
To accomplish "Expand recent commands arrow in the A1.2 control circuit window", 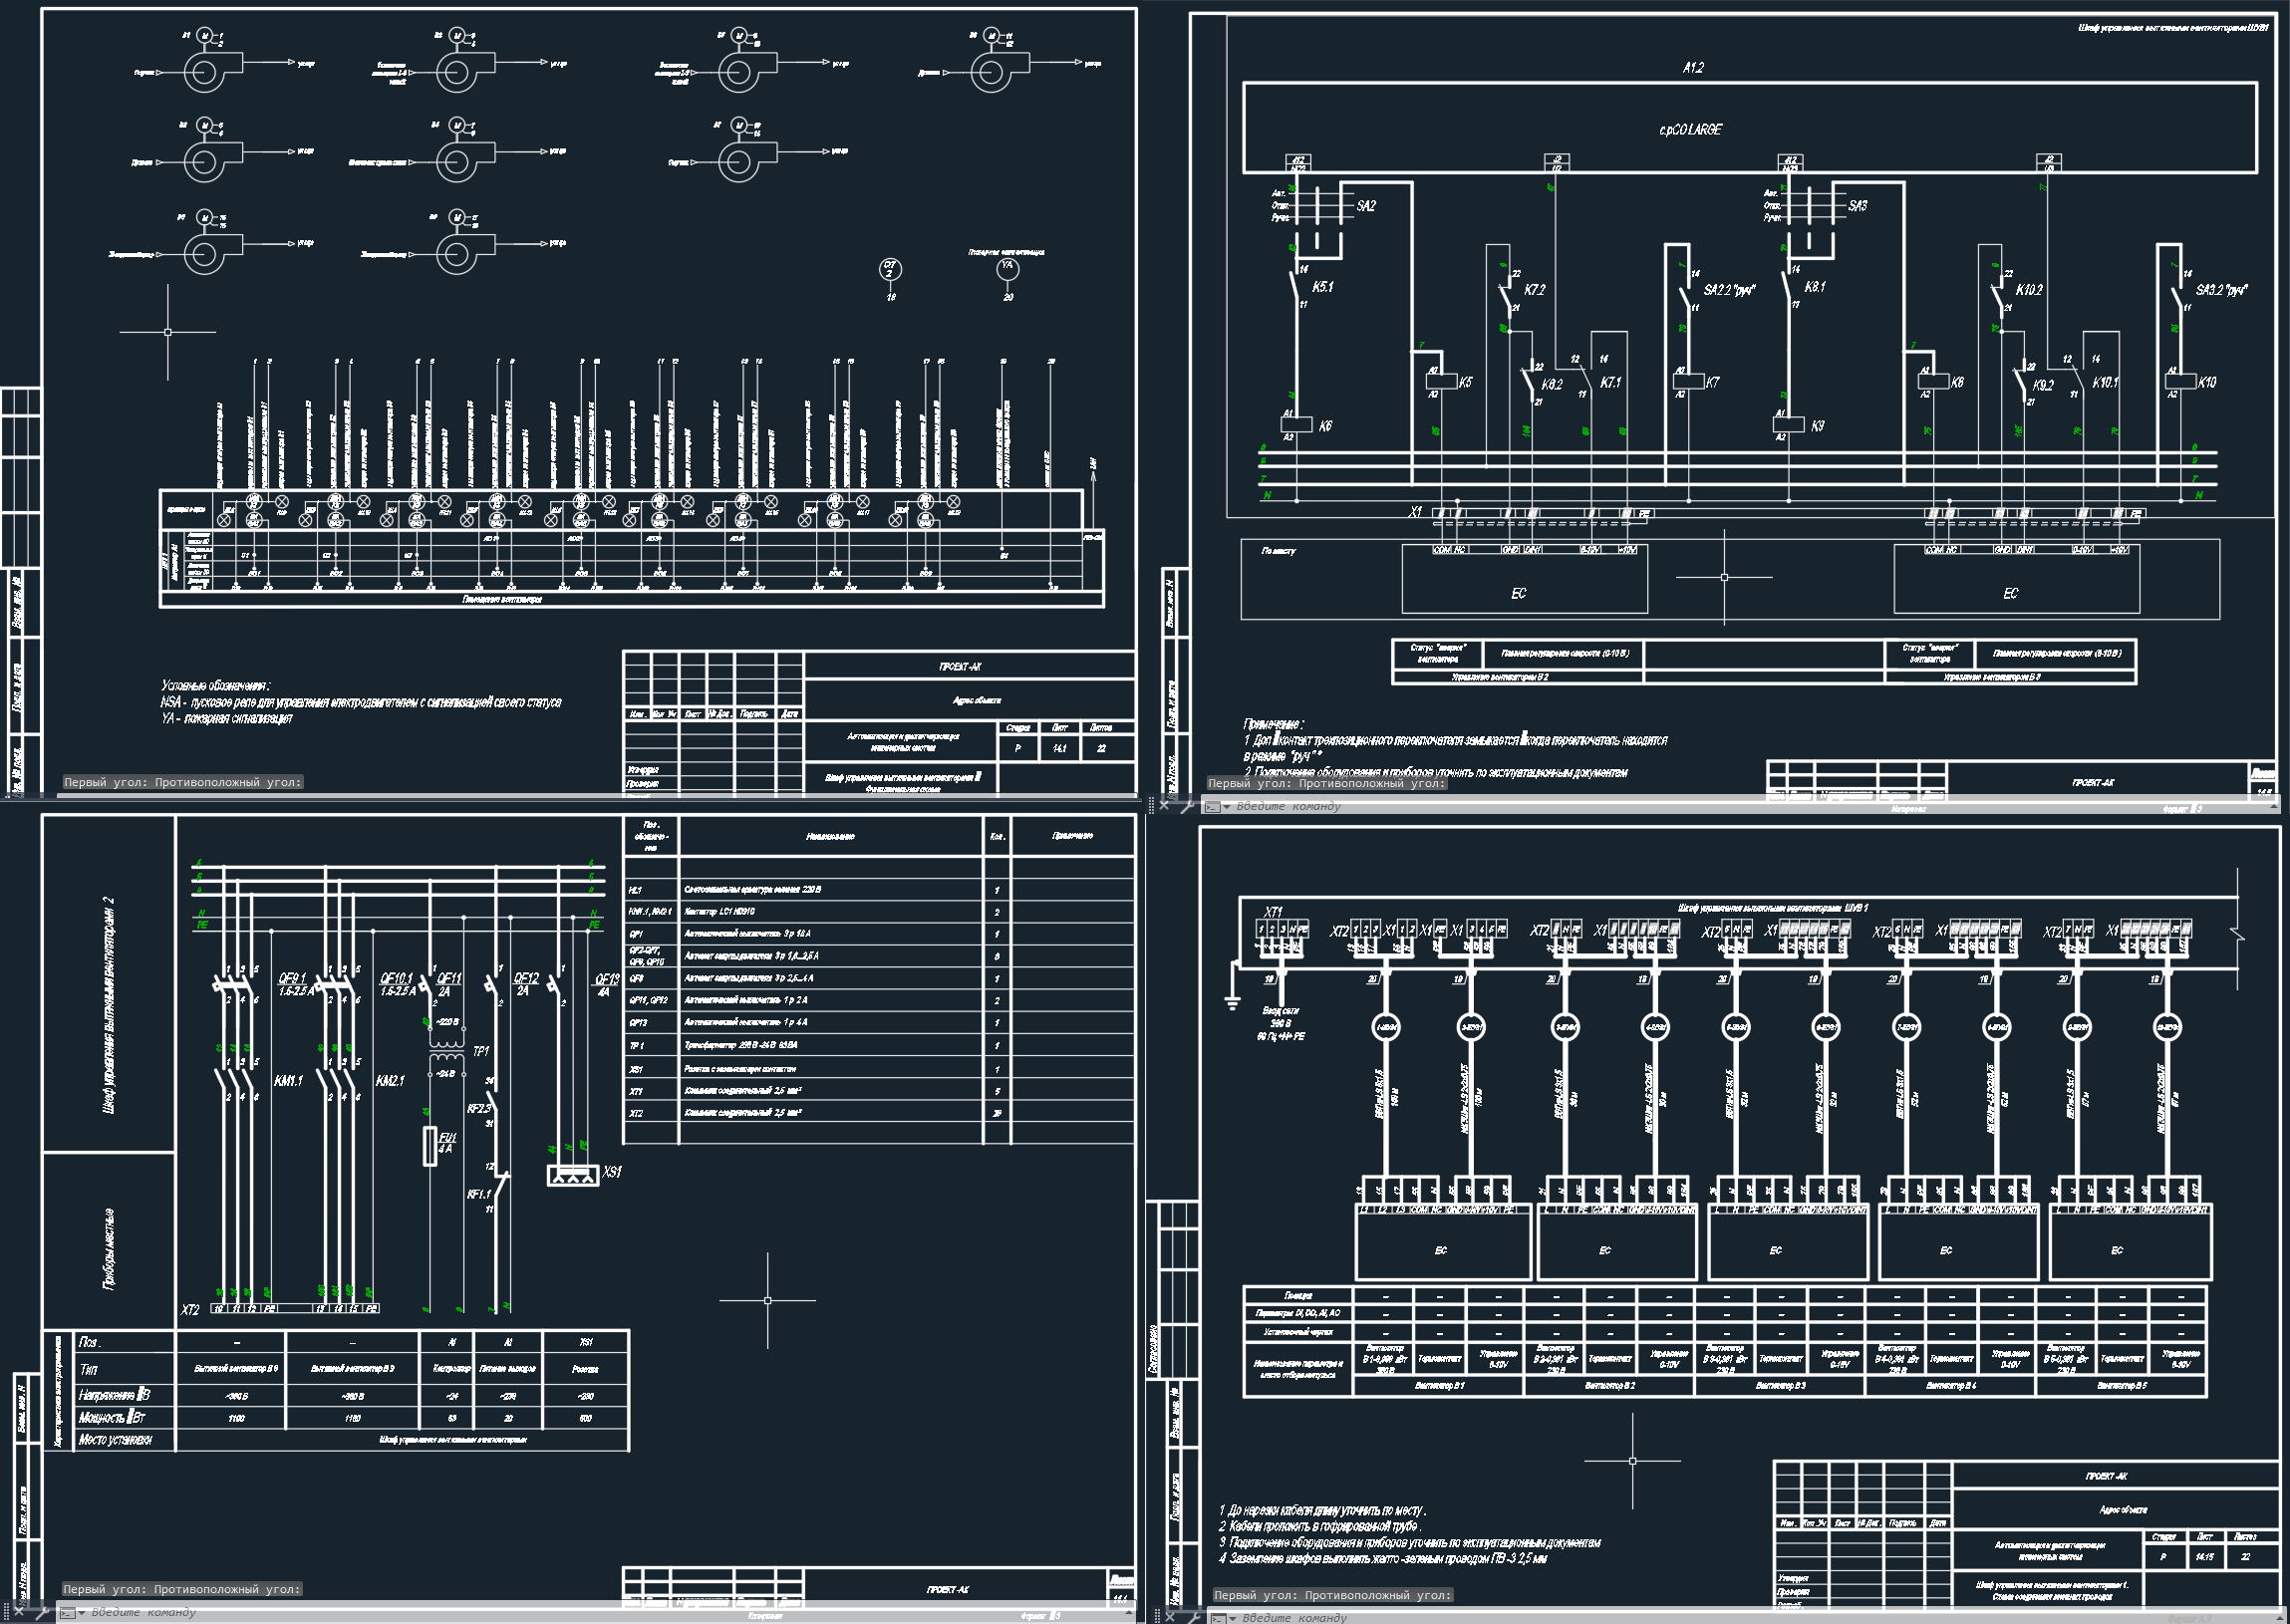I will tap(1226, 806).
